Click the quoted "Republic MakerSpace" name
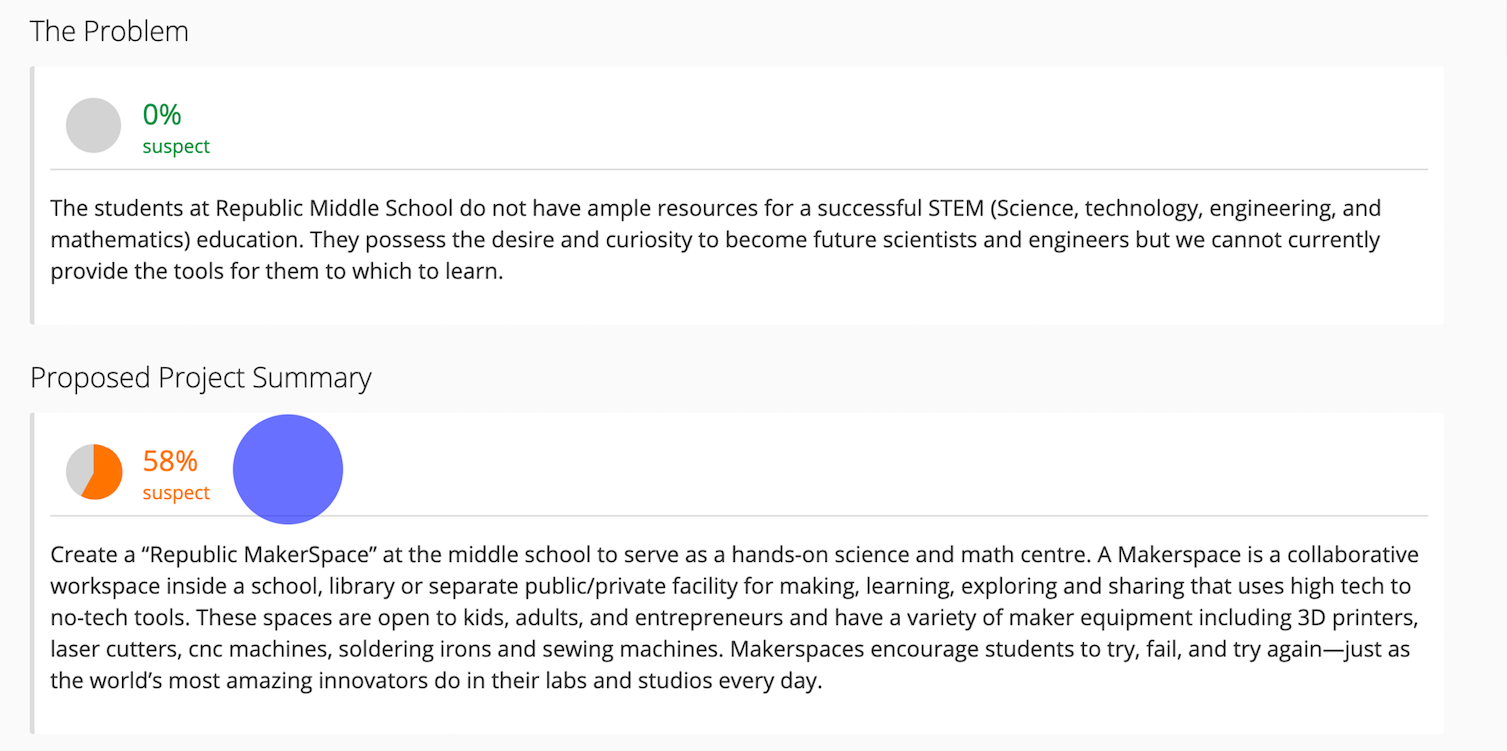 click(222, 555)
